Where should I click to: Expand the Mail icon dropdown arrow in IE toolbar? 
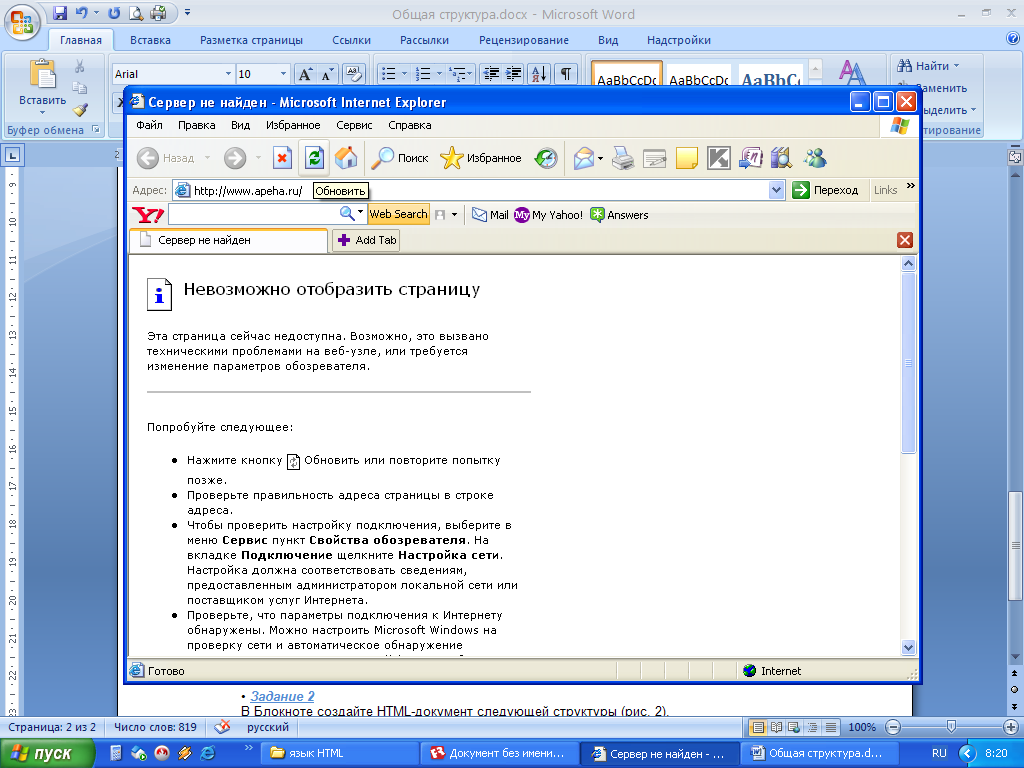600,158
